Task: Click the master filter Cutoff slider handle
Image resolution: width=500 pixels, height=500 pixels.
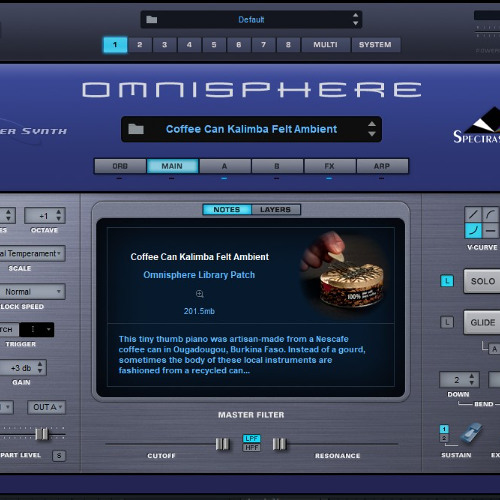Action: coord(222,444)
